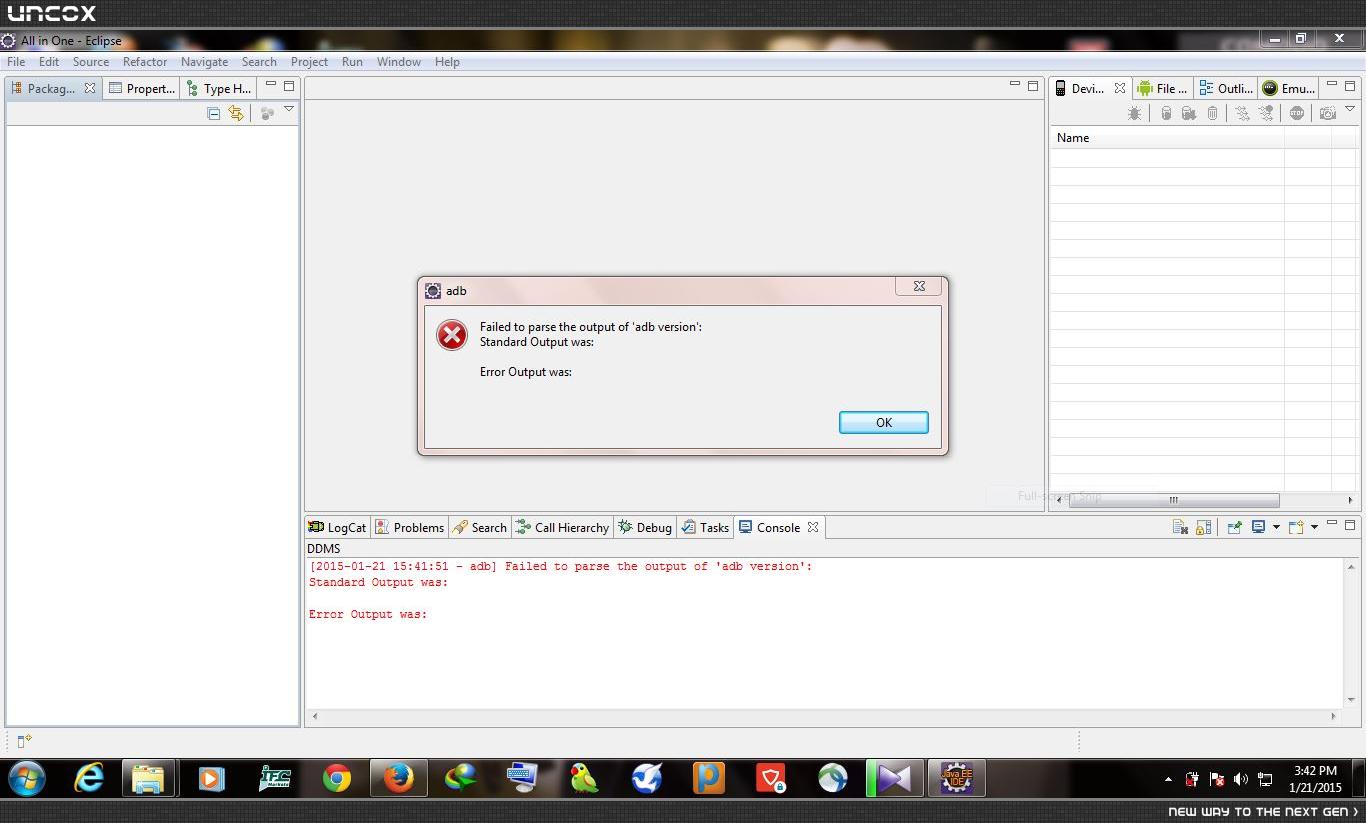Click the Start Method Profiling icon
Viewport: 1366px width, 823px height.
[1266, 114]
